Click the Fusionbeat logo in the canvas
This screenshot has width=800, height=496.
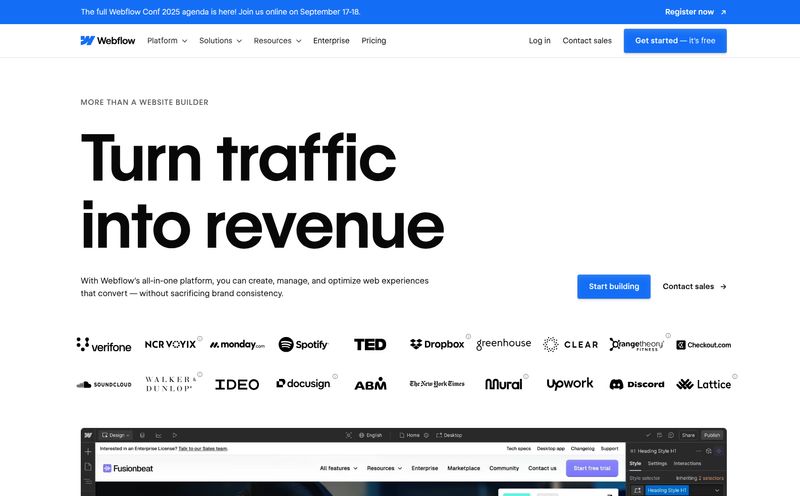click(128, 468)
